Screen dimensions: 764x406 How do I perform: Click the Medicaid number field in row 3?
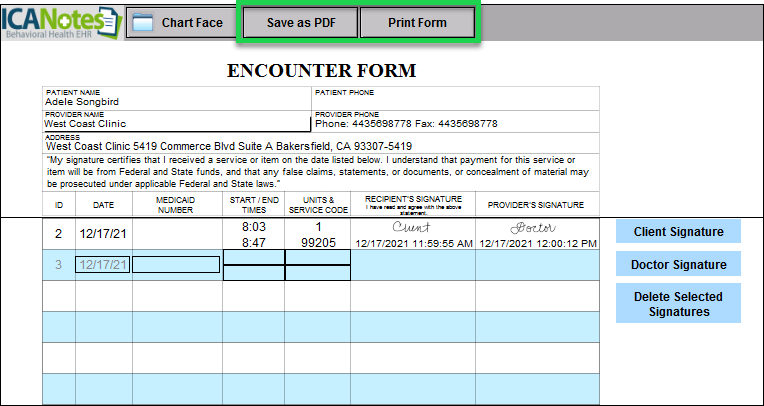tap(176, 265)
